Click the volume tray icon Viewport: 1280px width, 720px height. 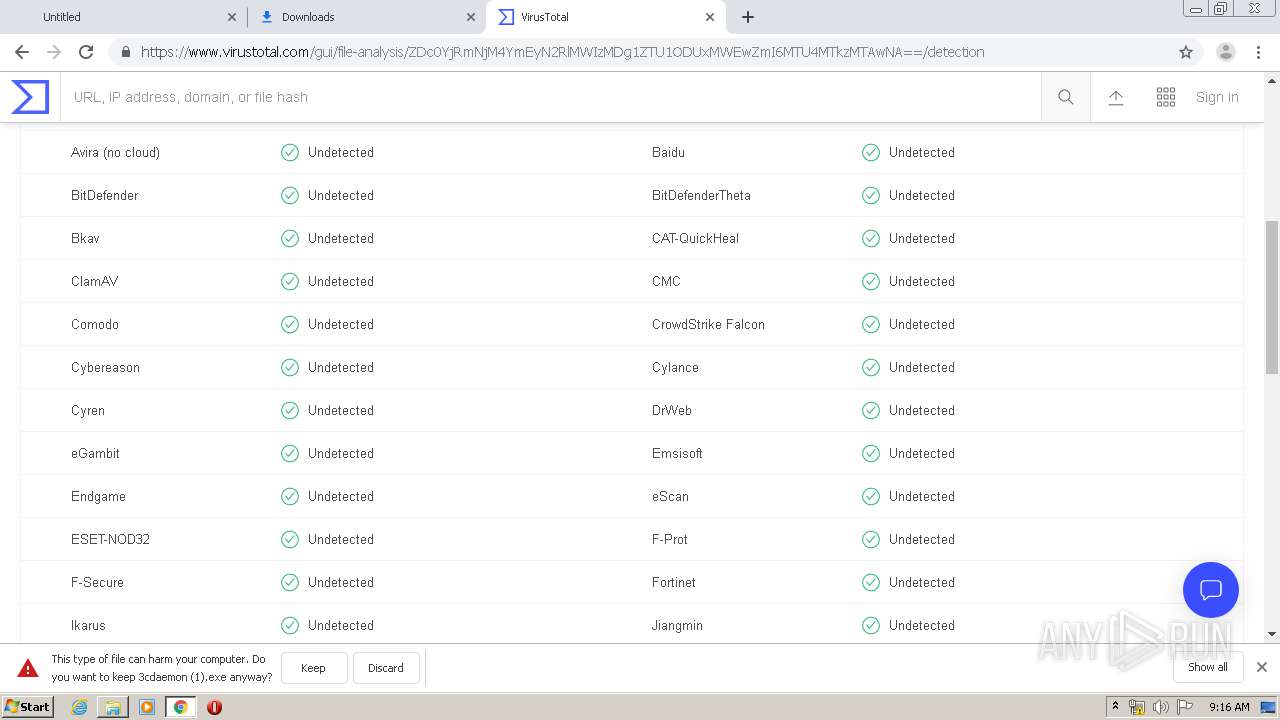click(x=1161, y=707)
